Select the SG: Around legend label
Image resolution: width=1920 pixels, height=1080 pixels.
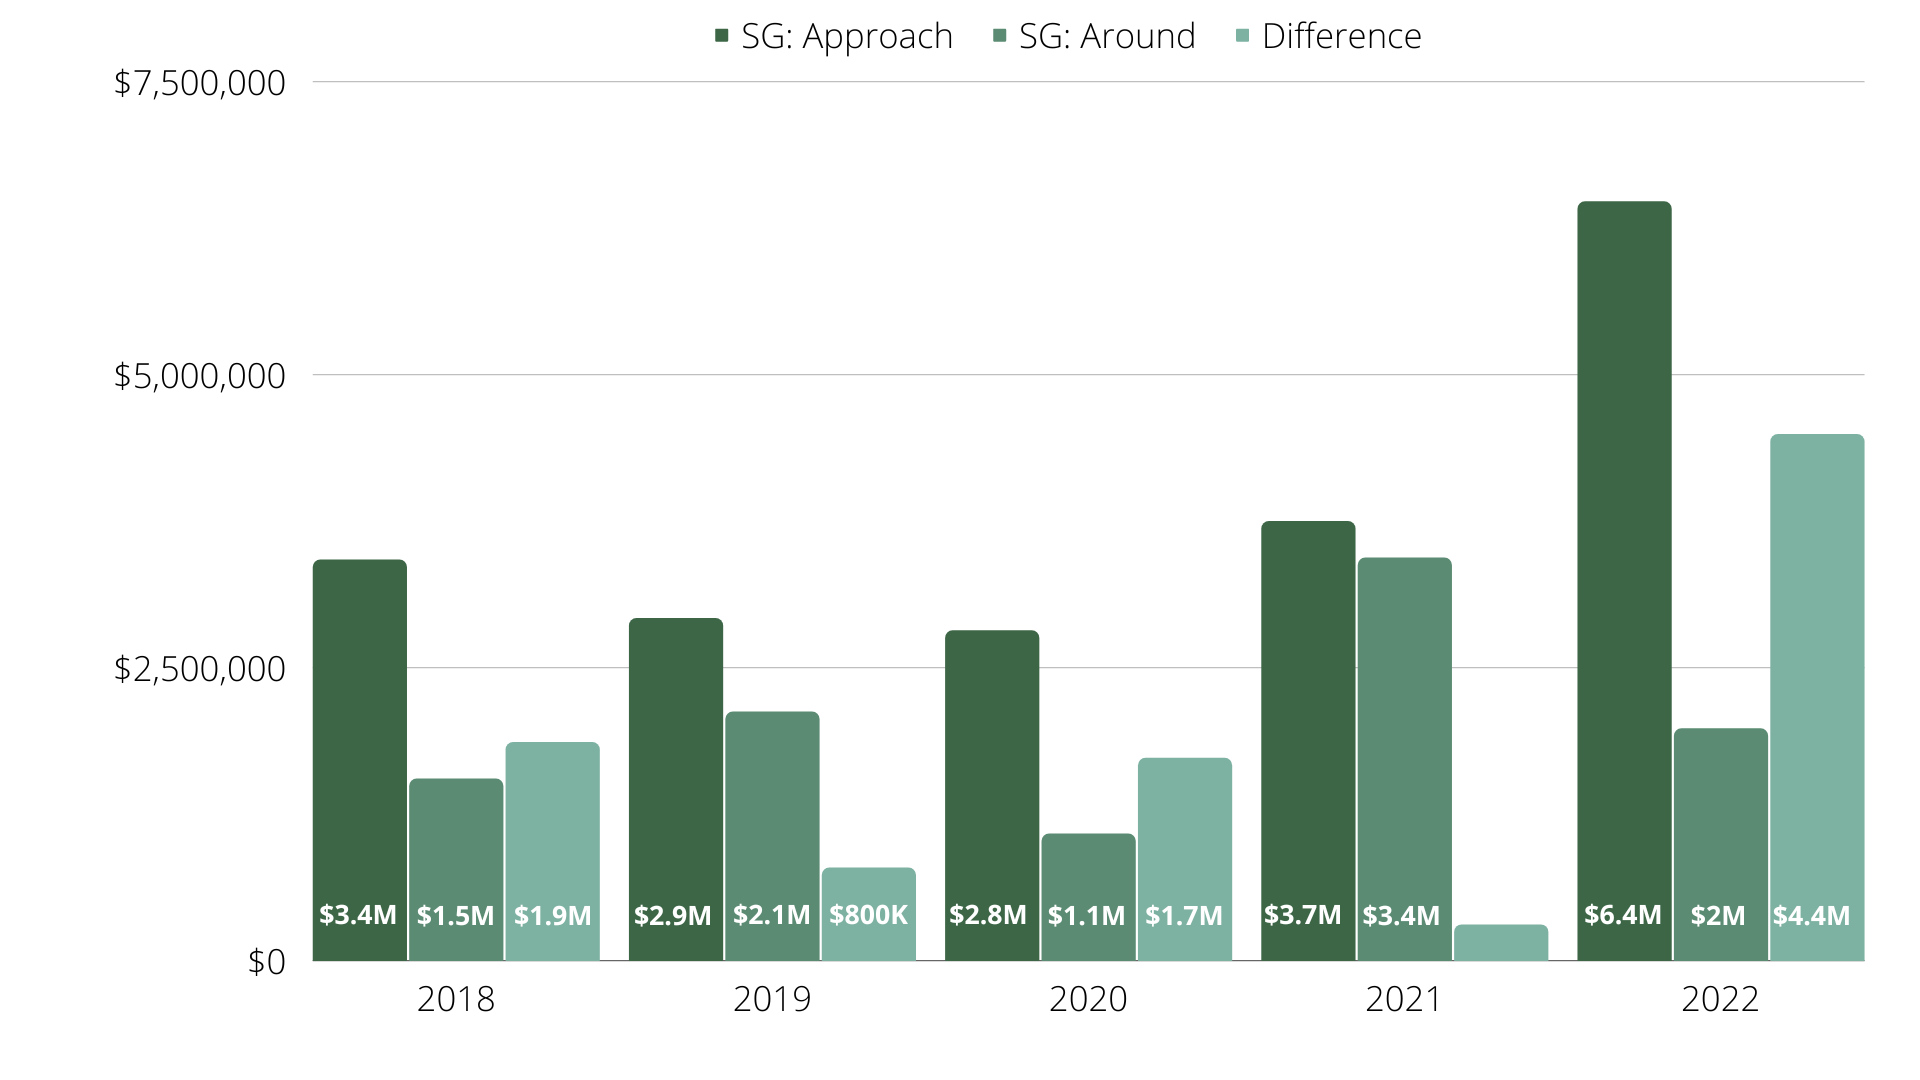[1107, 36]
